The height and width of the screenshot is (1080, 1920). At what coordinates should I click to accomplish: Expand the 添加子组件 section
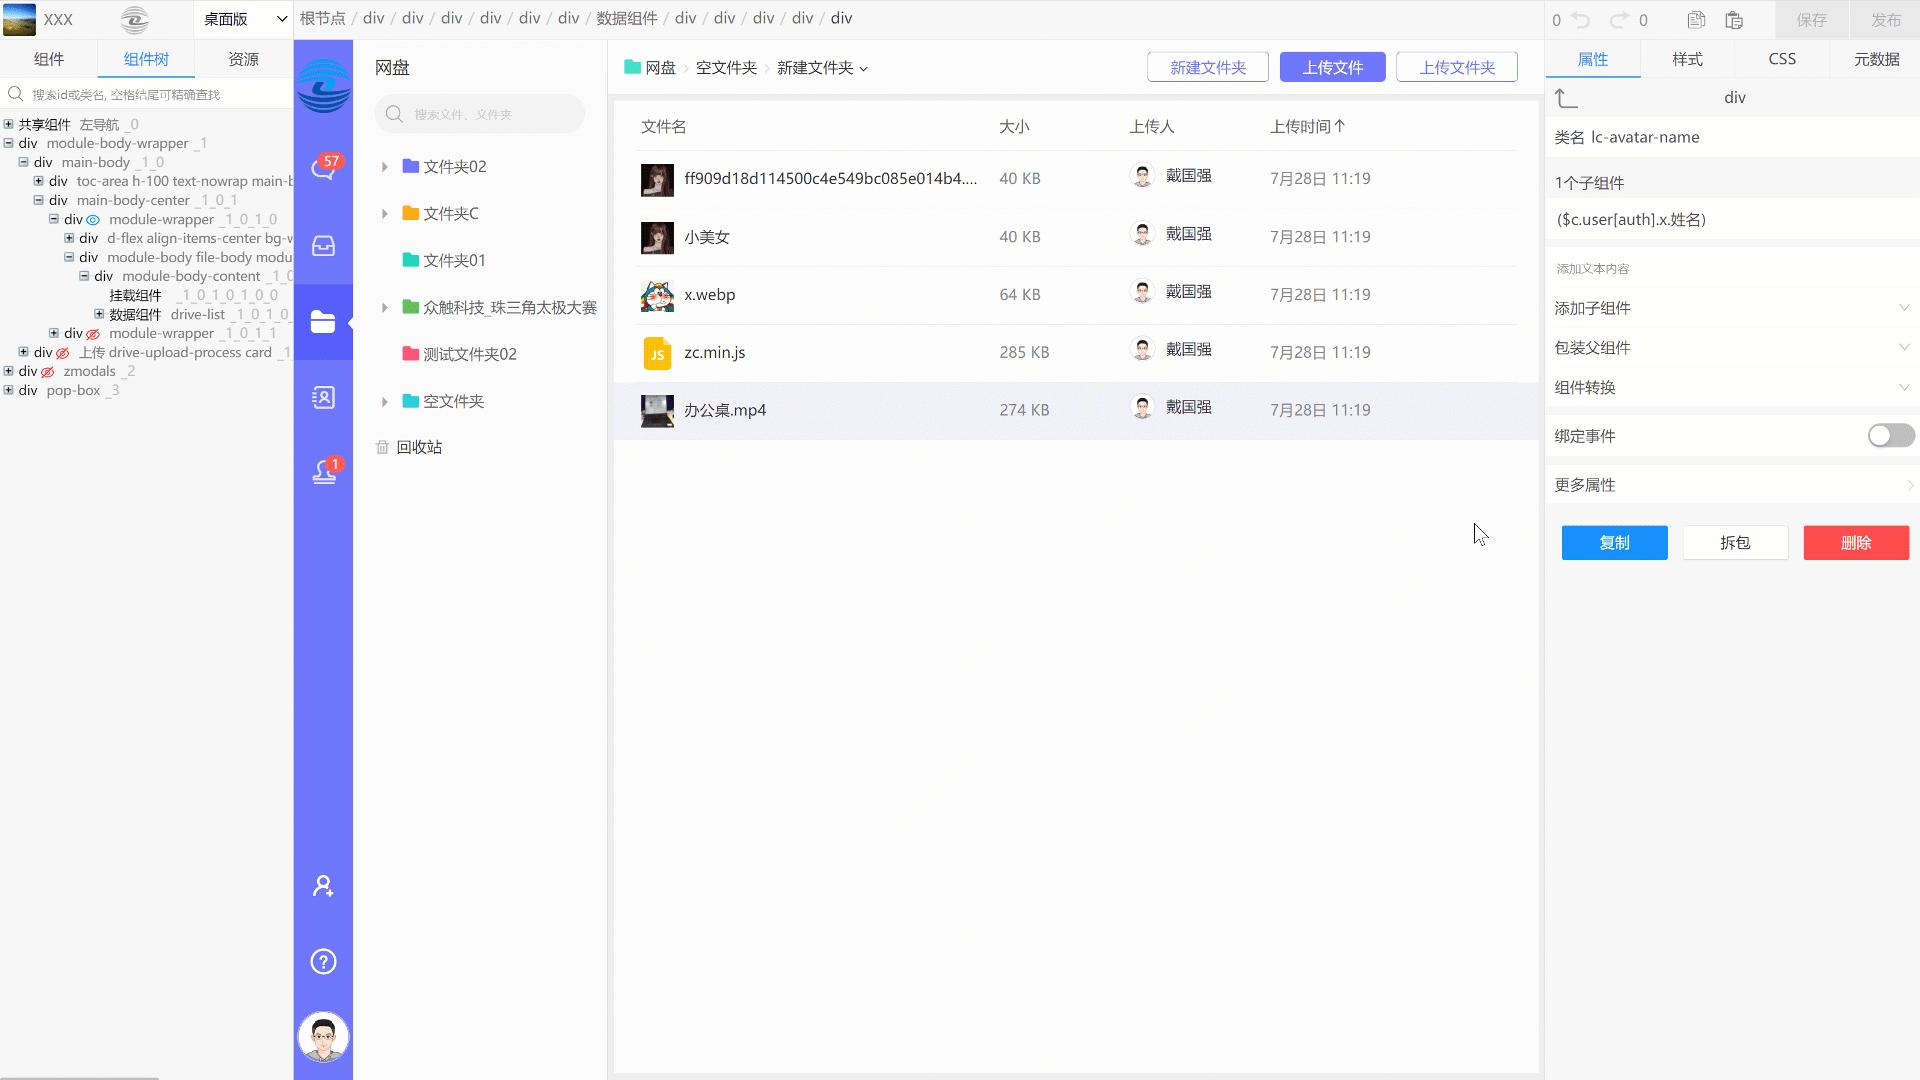click(x=1733, y=308)
